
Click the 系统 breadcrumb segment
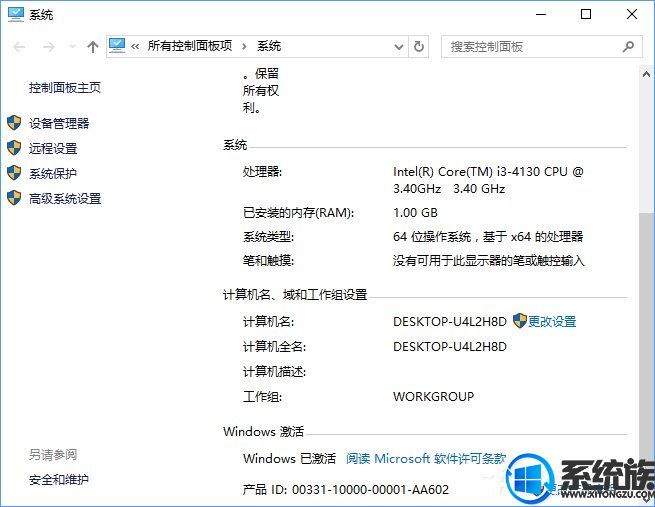click(x=269, y=46)
